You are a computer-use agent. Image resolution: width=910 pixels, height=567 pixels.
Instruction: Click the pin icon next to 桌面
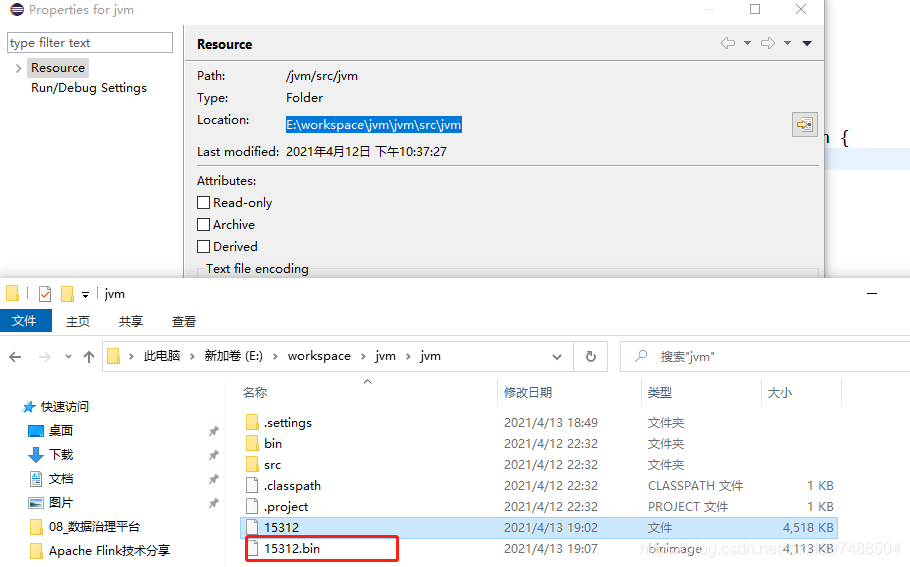214,431
